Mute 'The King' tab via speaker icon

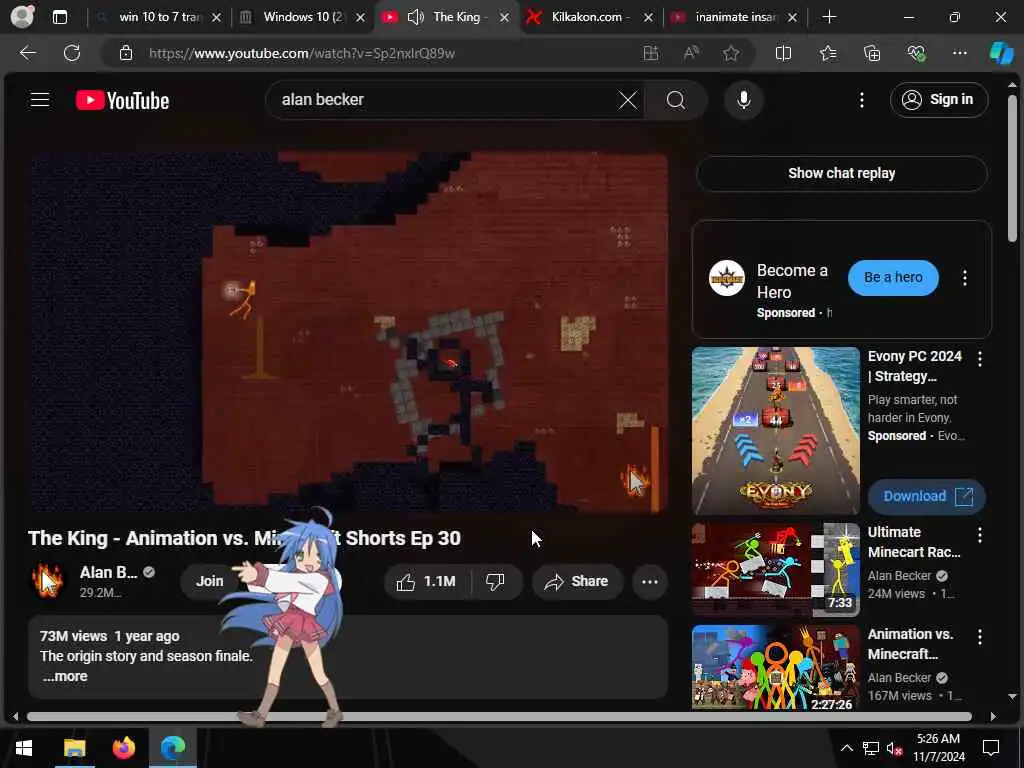[415, 17]
